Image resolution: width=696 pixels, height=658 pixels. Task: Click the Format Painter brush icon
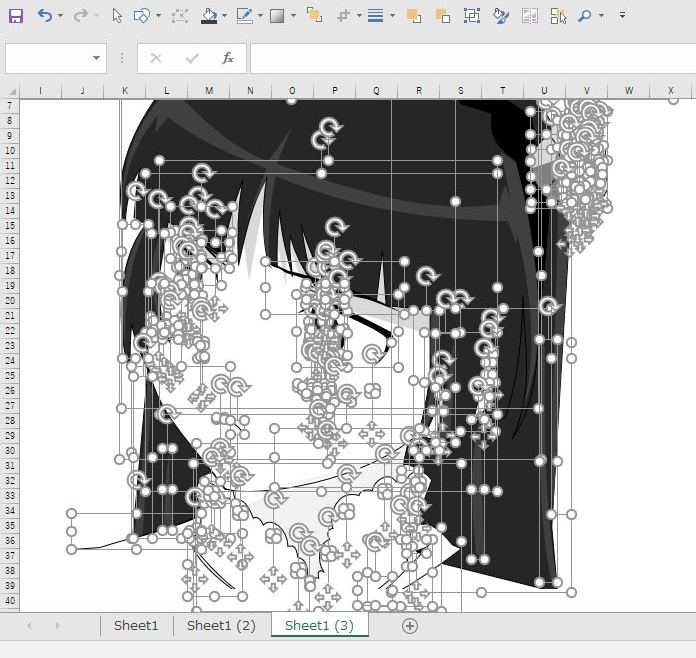click(501, 16)
